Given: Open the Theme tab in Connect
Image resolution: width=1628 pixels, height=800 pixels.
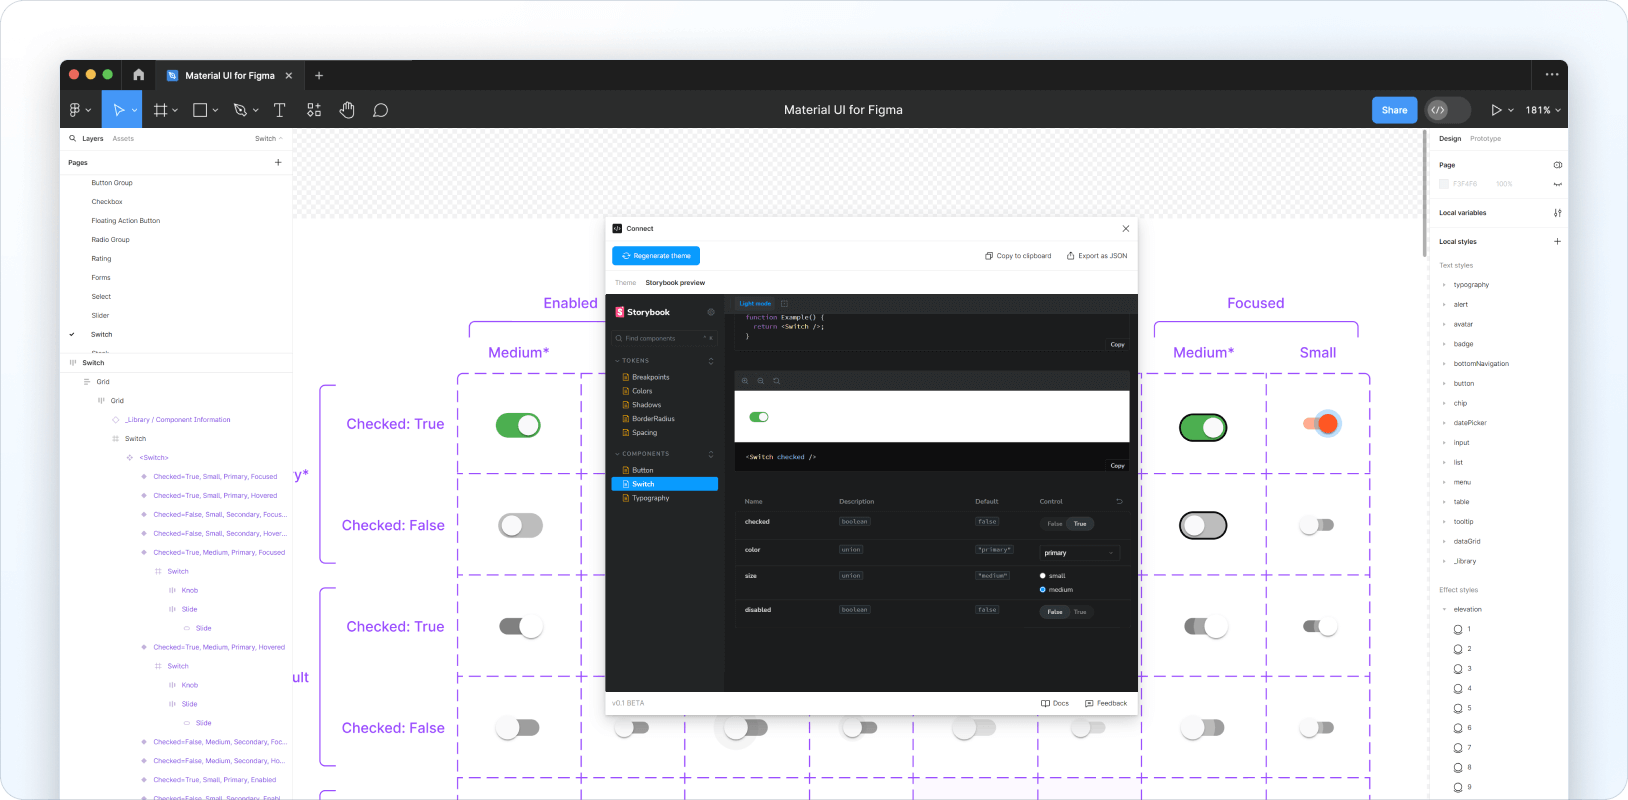Looking at the screenshot, I should pos(625,283).
